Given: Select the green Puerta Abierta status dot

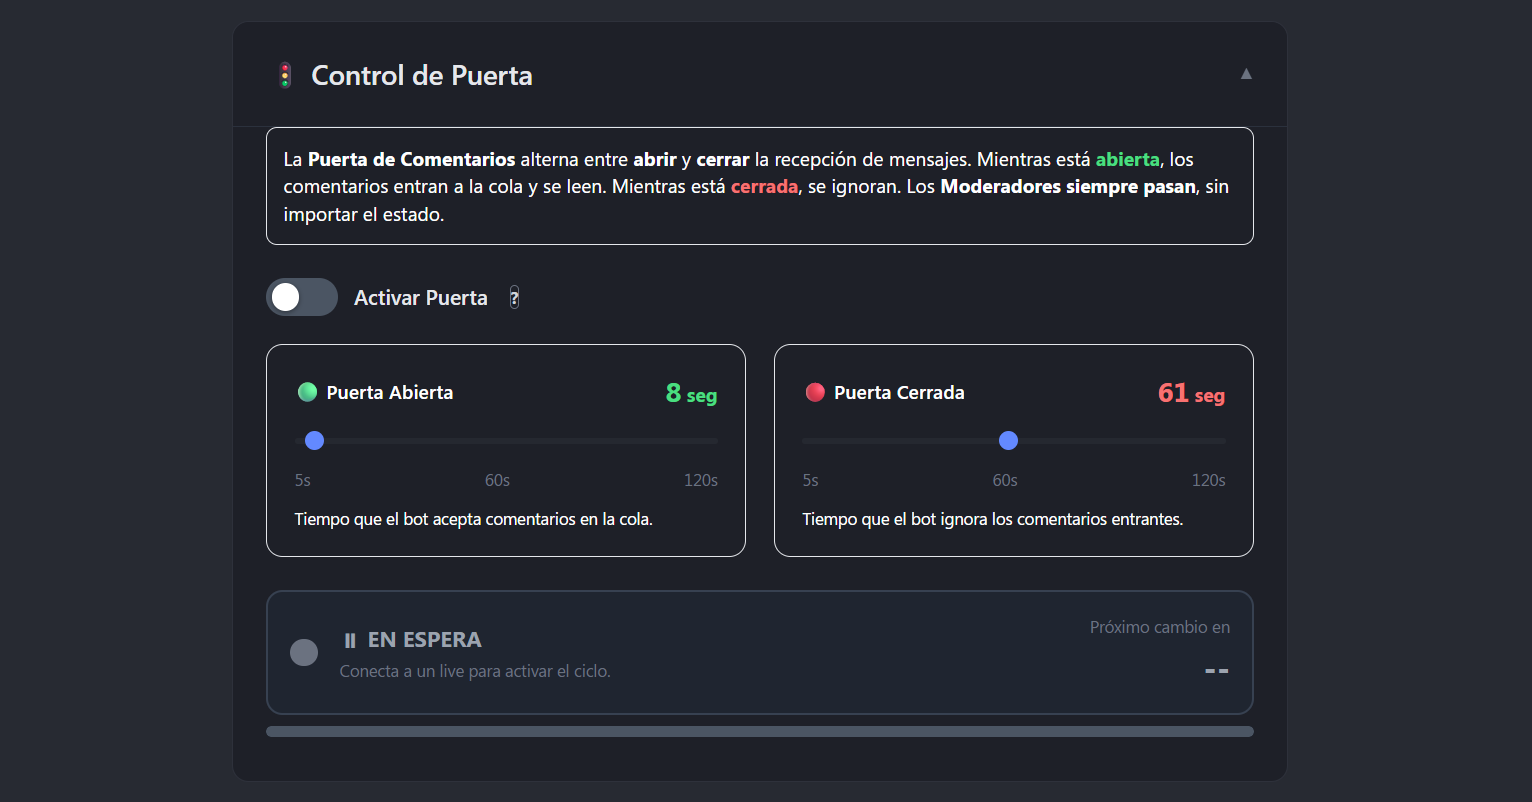Looking at the screenshot, I should 307,392.
